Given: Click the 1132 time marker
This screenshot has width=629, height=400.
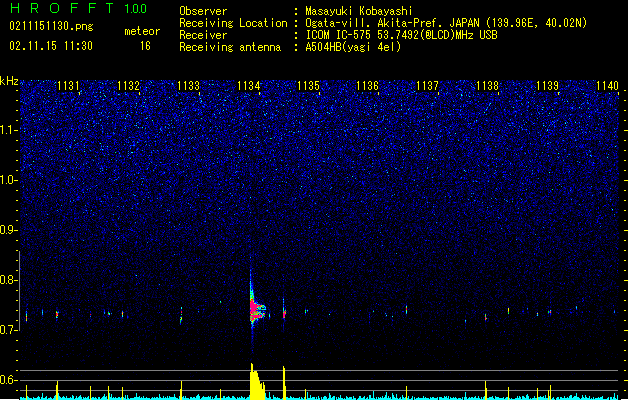Looking at the screenshot, I should click(128, 85).
